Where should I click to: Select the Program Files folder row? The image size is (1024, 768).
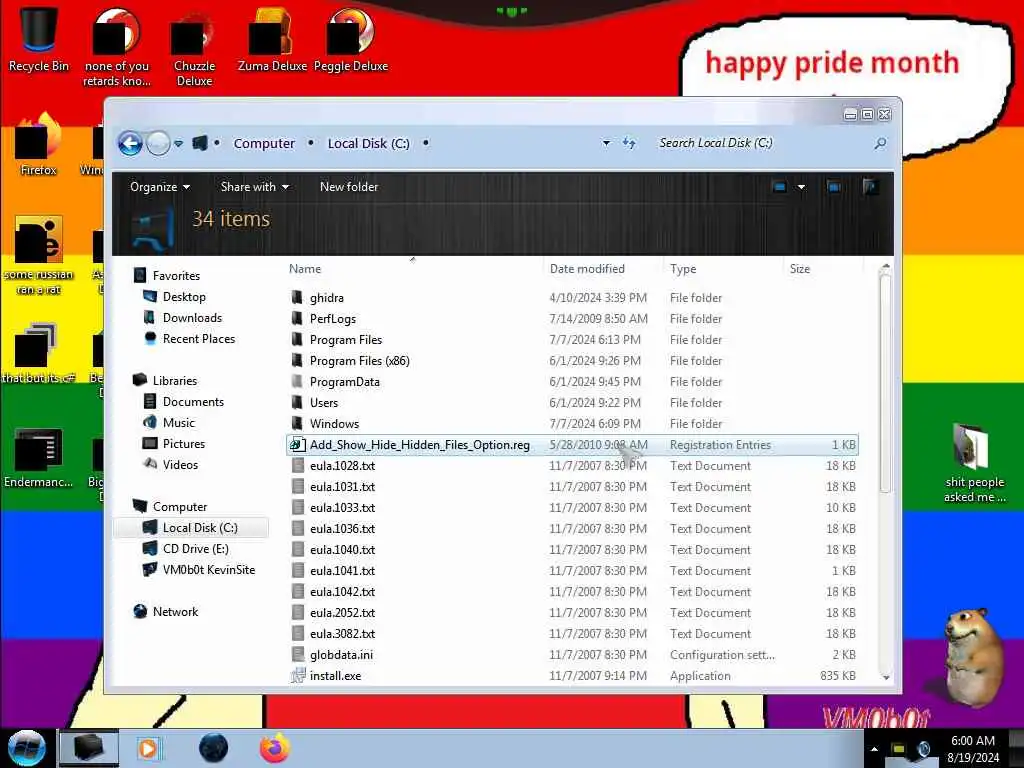[x=573, y=340]
